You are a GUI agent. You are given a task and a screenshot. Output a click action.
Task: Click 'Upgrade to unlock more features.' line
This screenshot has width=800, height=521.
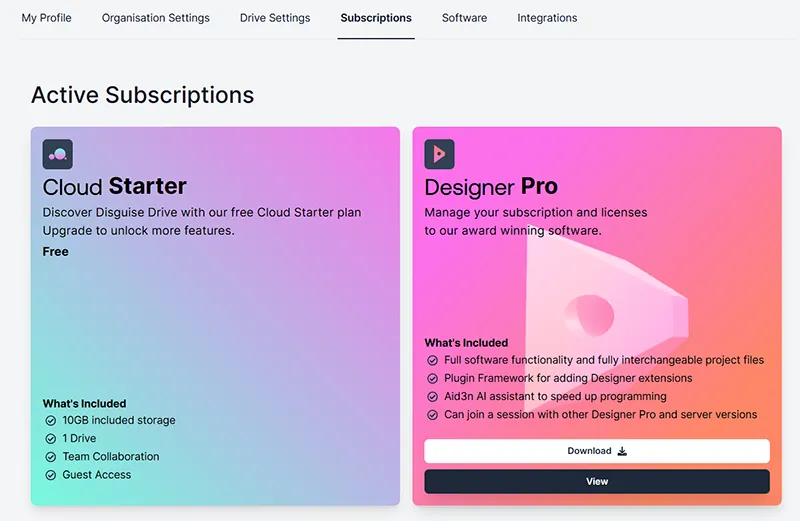138,231
